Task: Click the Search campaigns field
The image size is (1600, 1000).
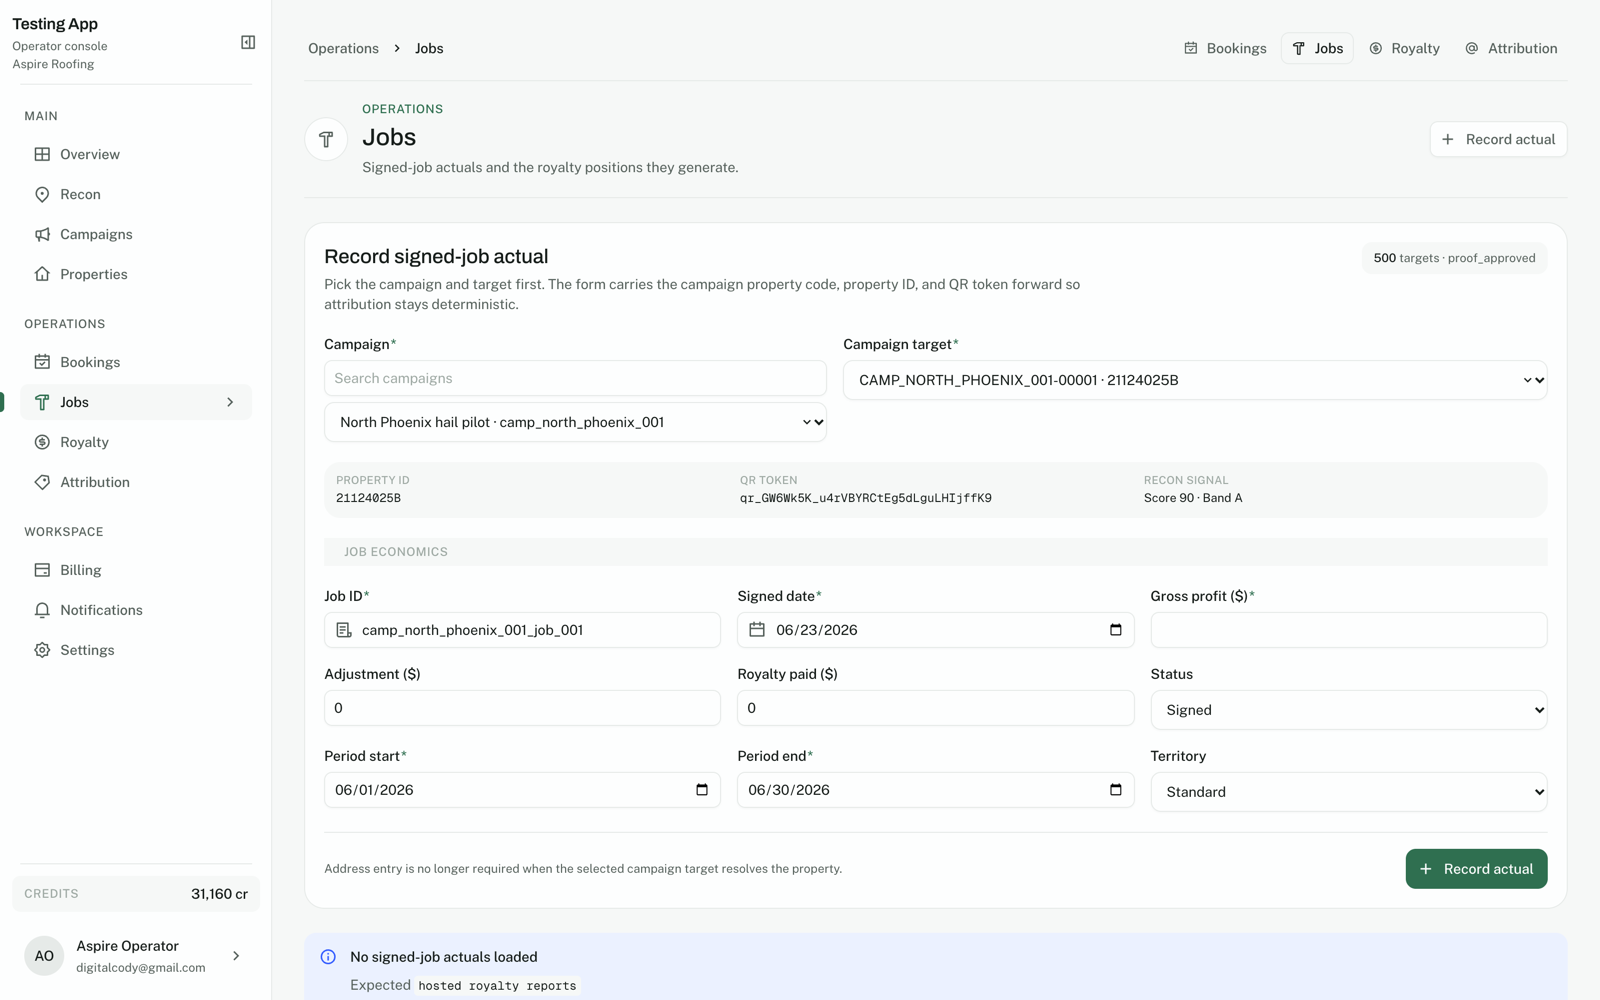Action: 575,378
